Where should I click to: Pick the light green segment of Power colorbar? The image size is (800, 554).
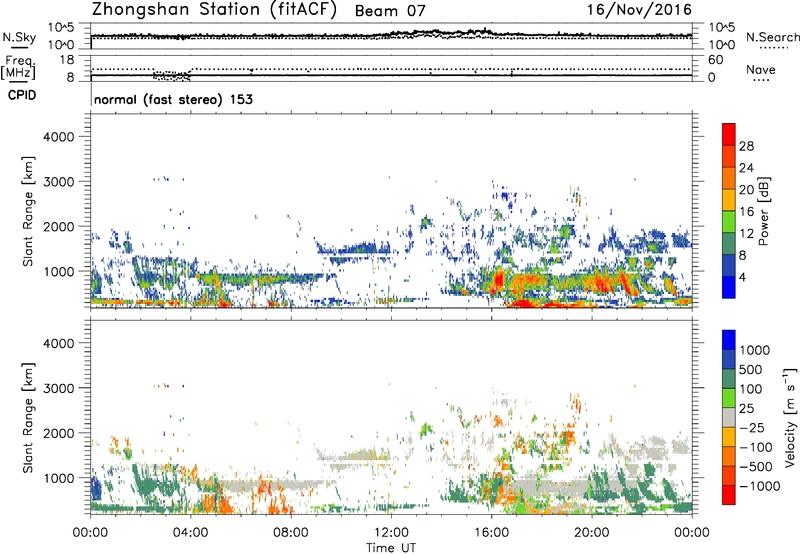pos(729,222)
